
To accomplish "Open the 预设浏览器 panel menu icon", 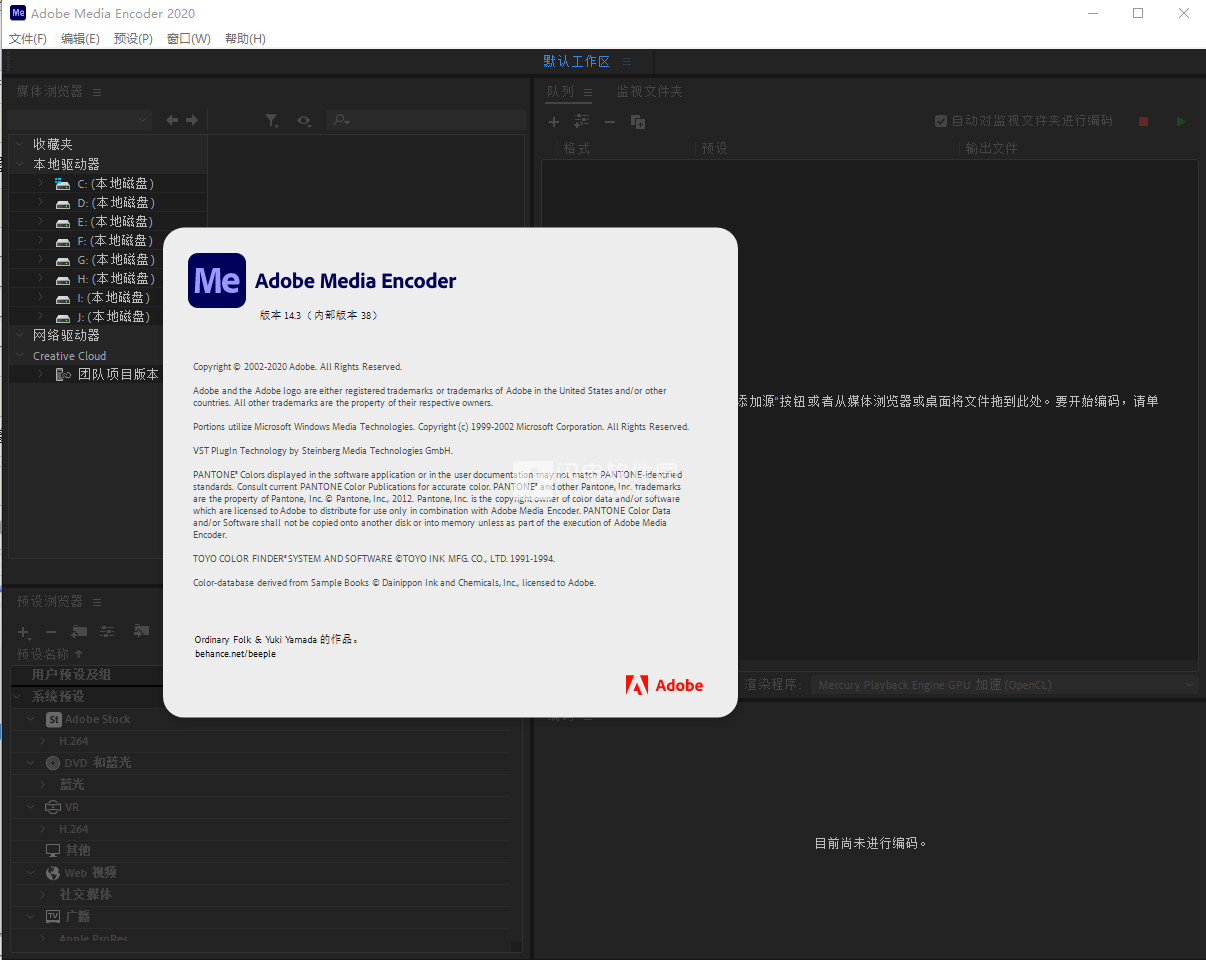I will 97,602.
